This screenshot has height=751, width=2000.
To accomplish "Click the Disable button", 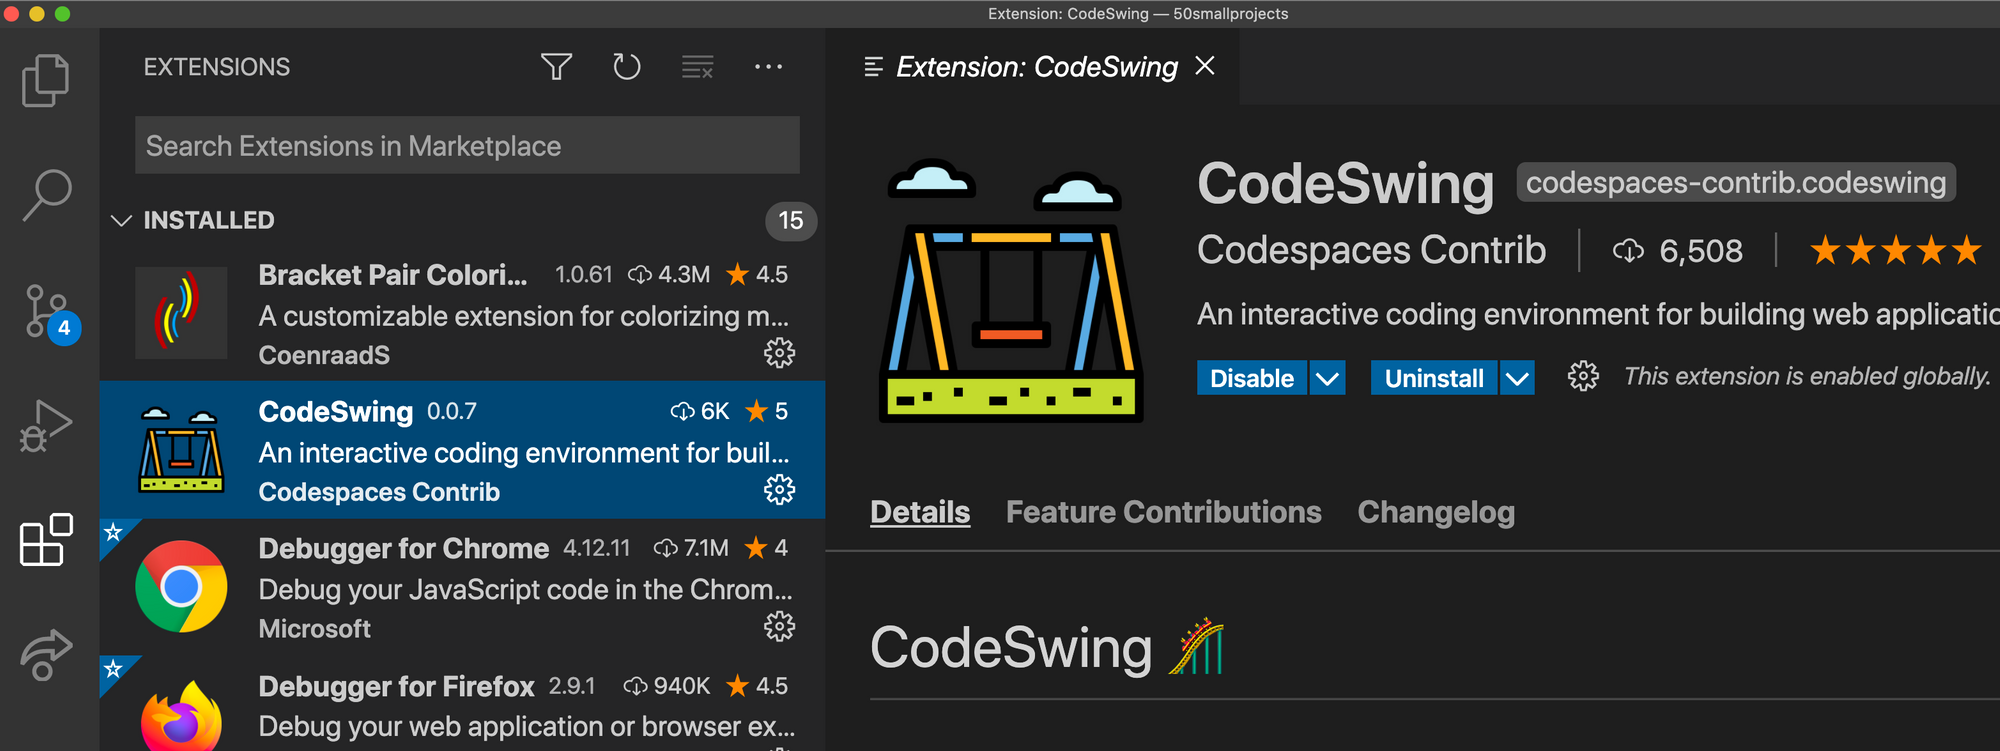I will click(1252, 378).
